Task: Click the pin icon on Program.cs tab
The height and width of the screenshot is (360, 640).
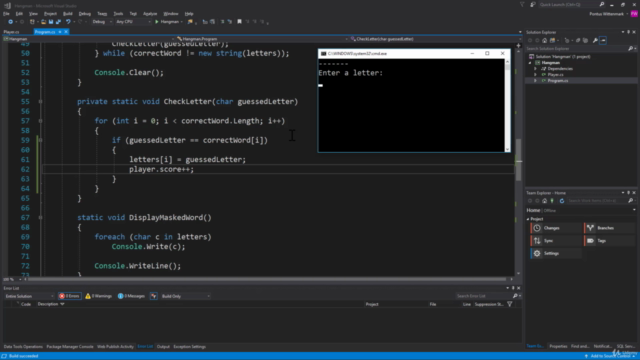Action: coord(60,32)
